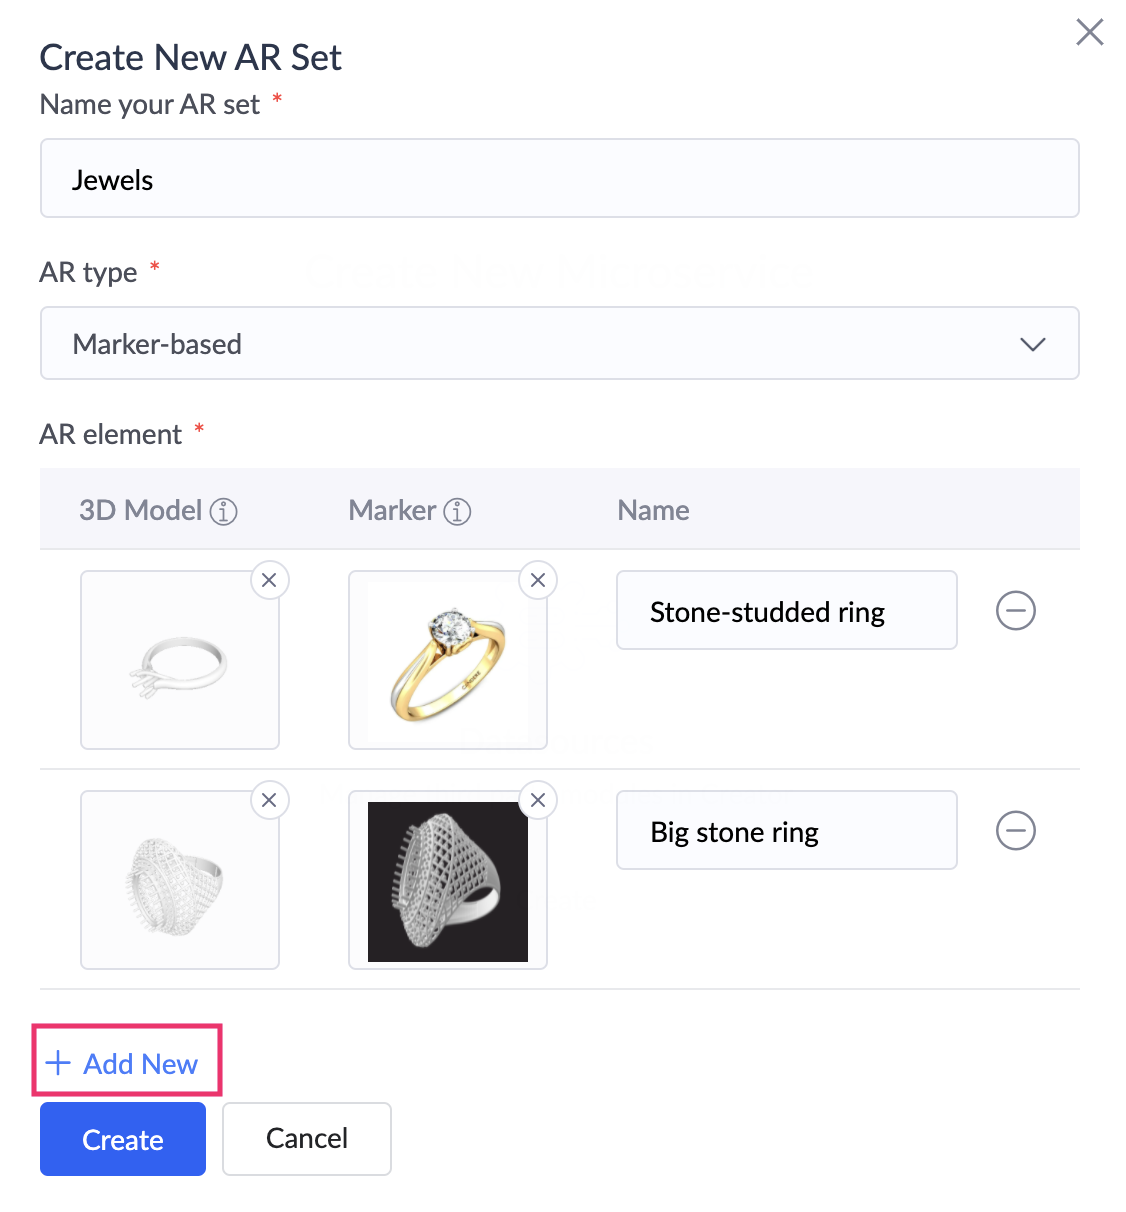This screenshot has width=1126, height=1212.
Task: Edit the Stone-studded ring name field
Action: pyautogui.click(x=787, y=610)
